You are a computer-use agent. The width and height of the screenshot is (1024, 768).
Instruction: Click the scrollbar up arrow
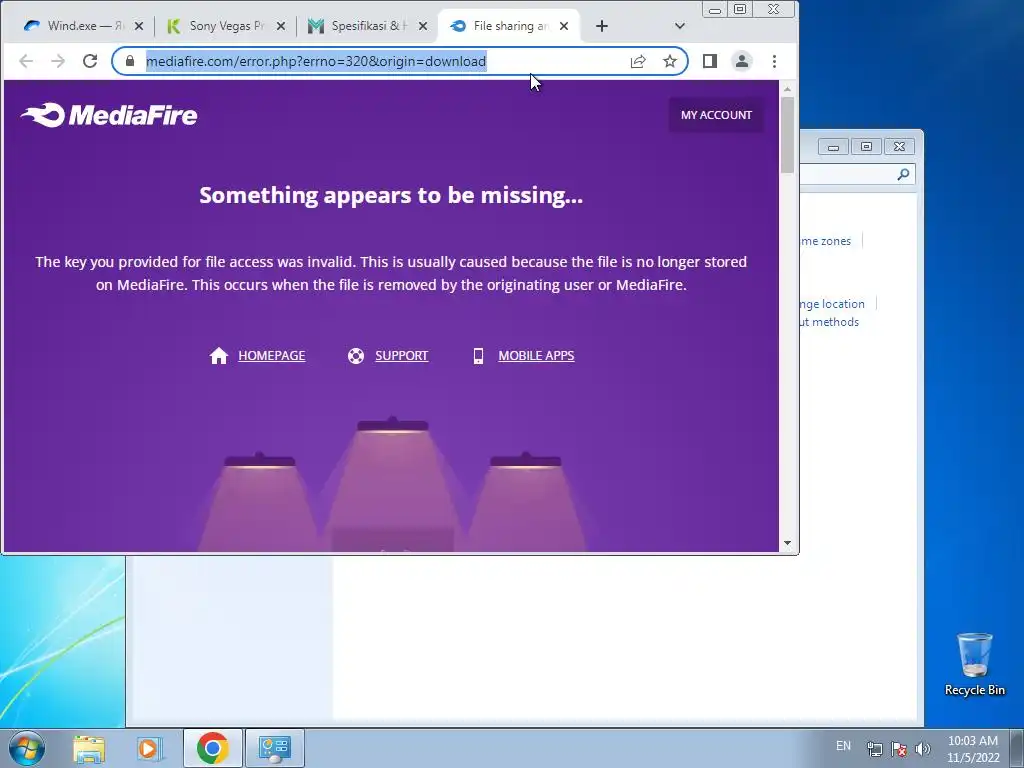[788, 88]
